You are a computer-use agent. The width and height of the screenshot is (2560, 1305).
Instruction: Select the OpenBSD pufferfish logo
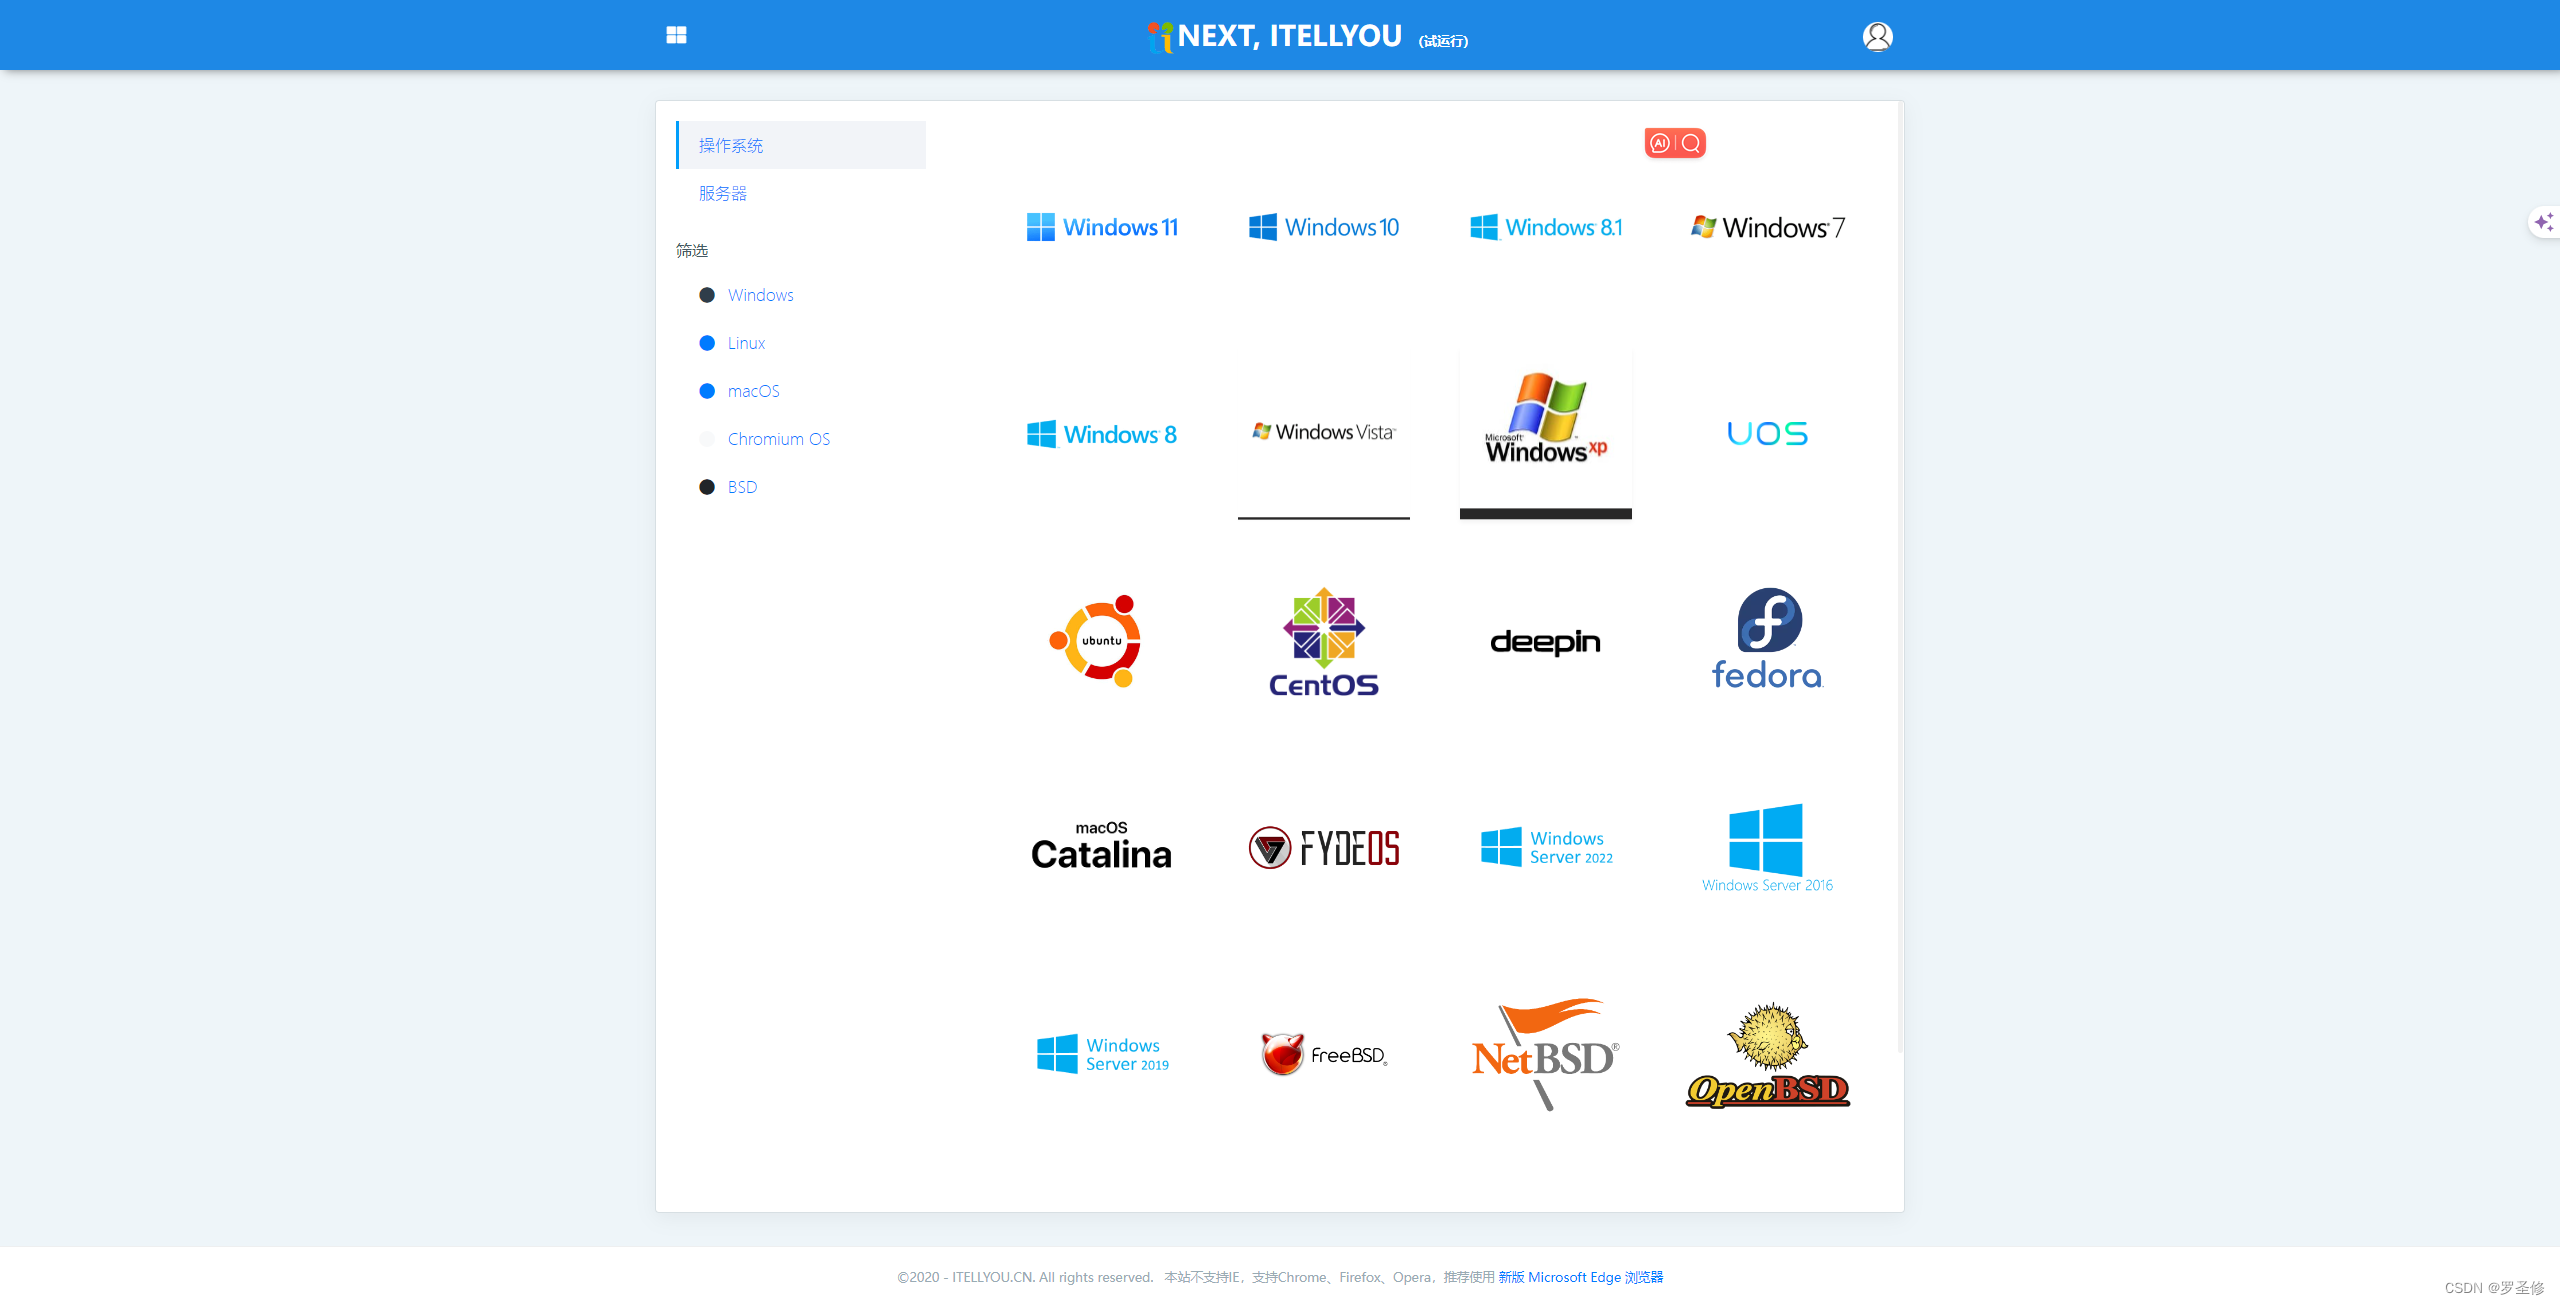1767,1055
